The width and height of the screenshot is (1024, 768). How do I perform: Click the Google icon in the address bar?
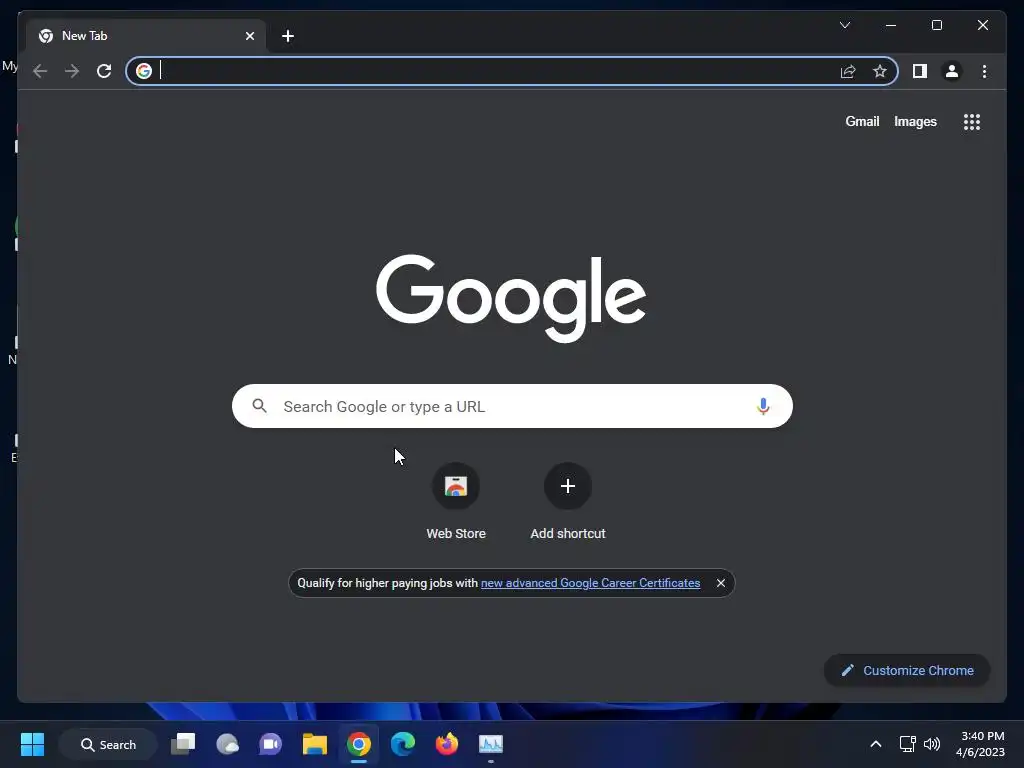(144, 71)
